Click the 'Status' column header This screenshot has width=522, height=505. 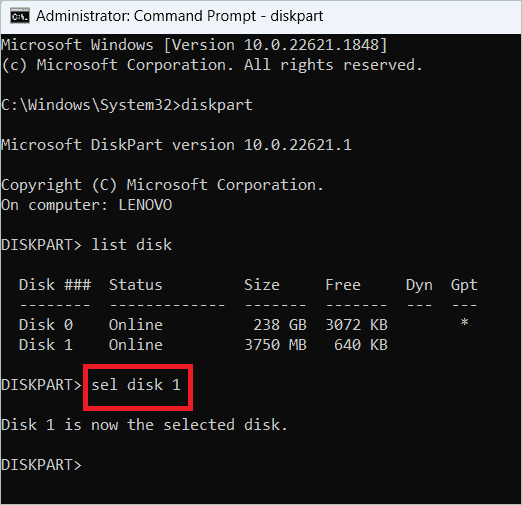(136, 285)
